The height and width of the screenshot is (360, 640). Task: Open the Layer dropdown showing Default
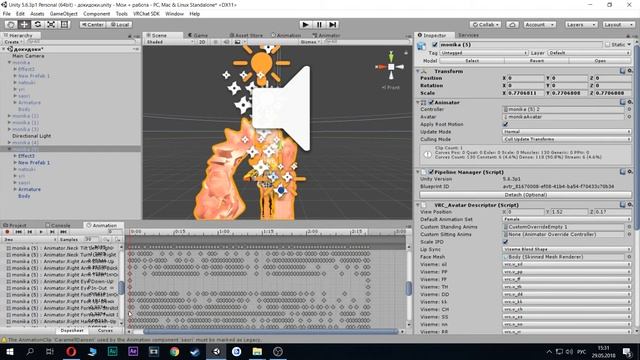point(589,53)
